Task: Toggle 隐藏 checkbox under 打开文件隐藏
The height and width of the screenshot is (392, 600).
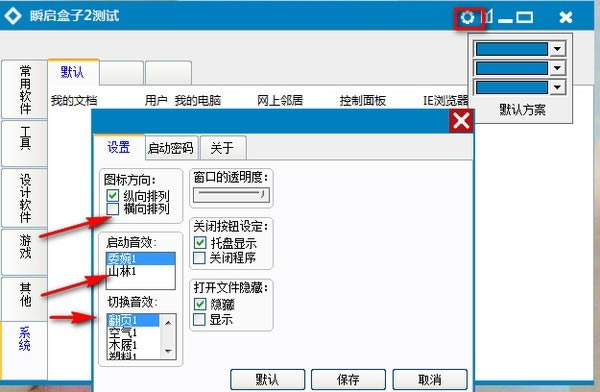Action: (200, 304)
